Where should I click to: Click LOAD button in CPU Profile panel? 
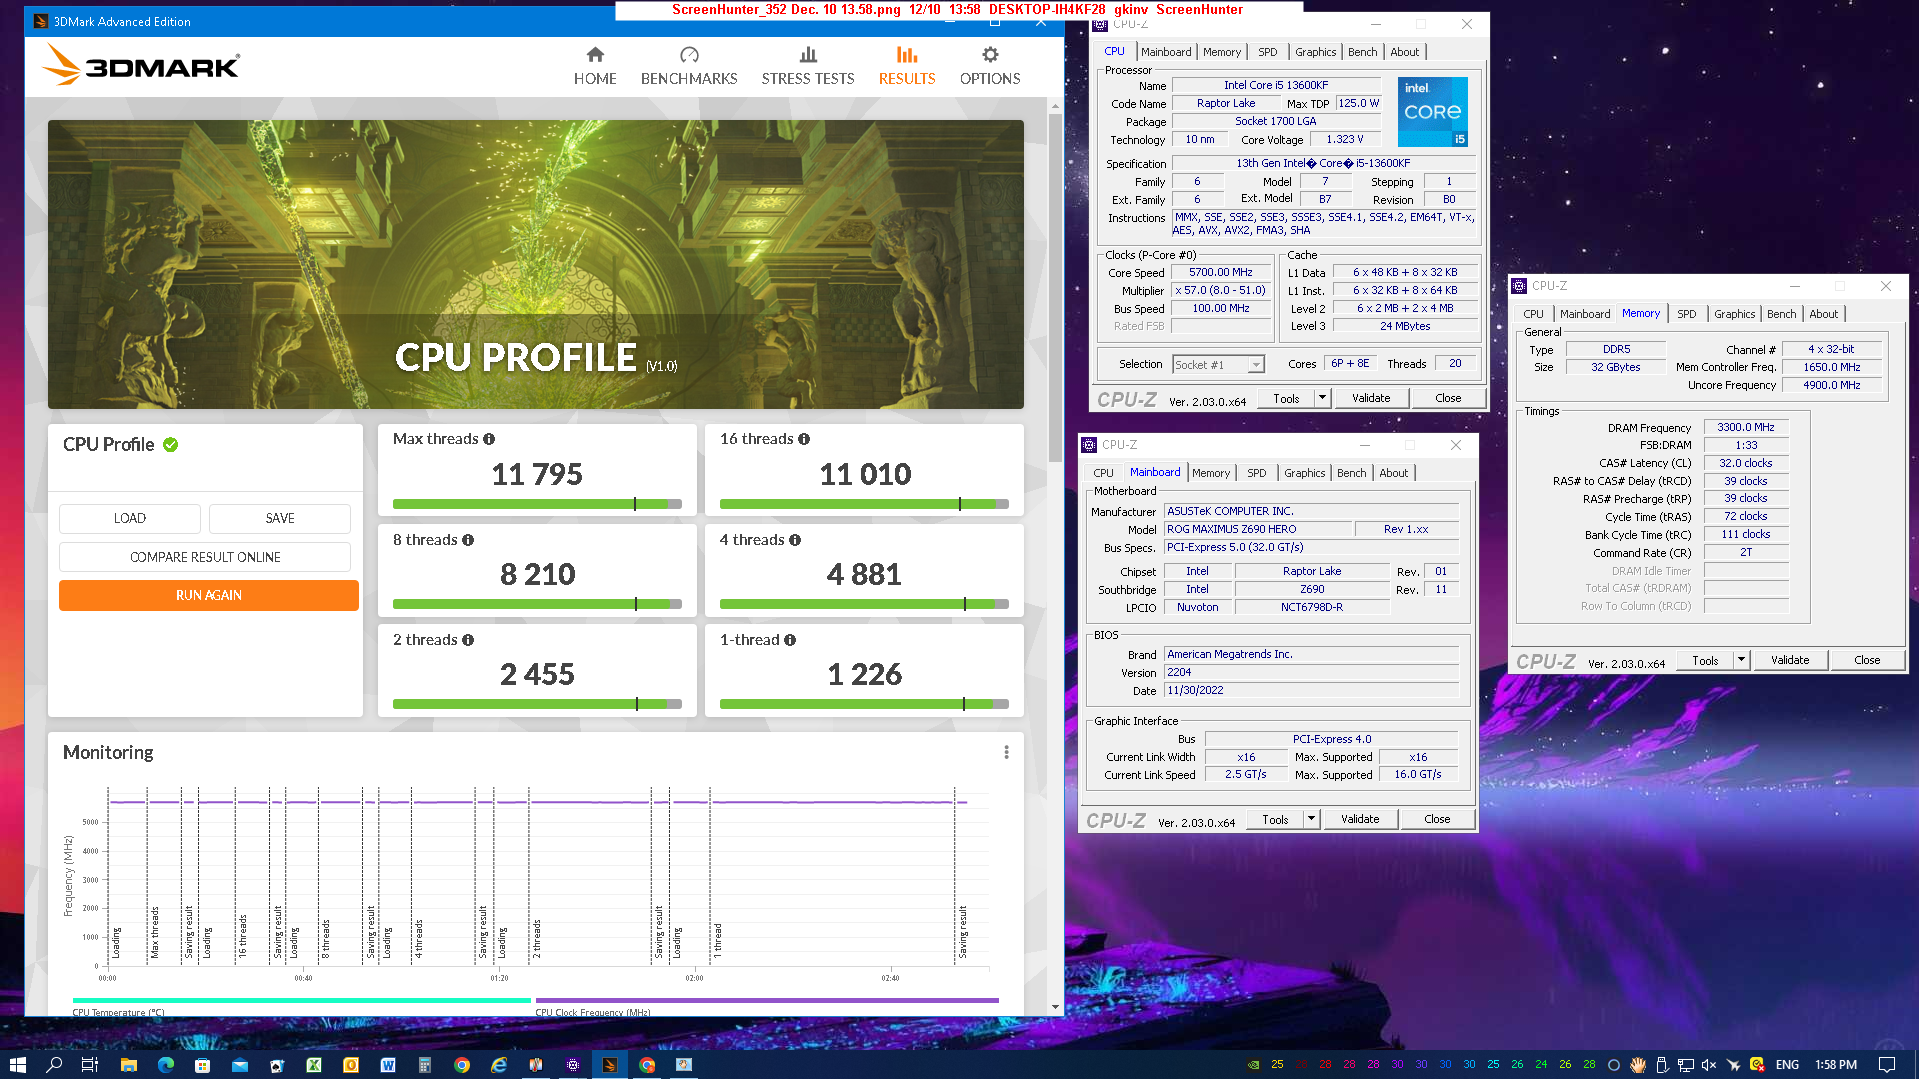coord(130,518)
